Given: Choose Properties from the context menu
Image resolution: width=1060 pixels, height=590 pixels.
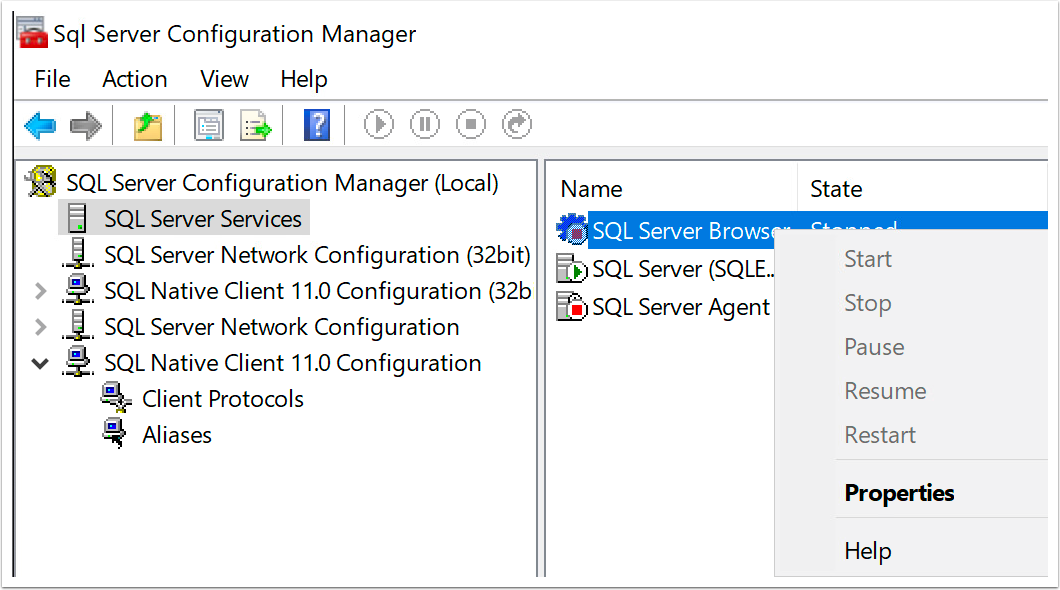Looking at the screenshot, I should pyautogui.click(x=899, y=493).
